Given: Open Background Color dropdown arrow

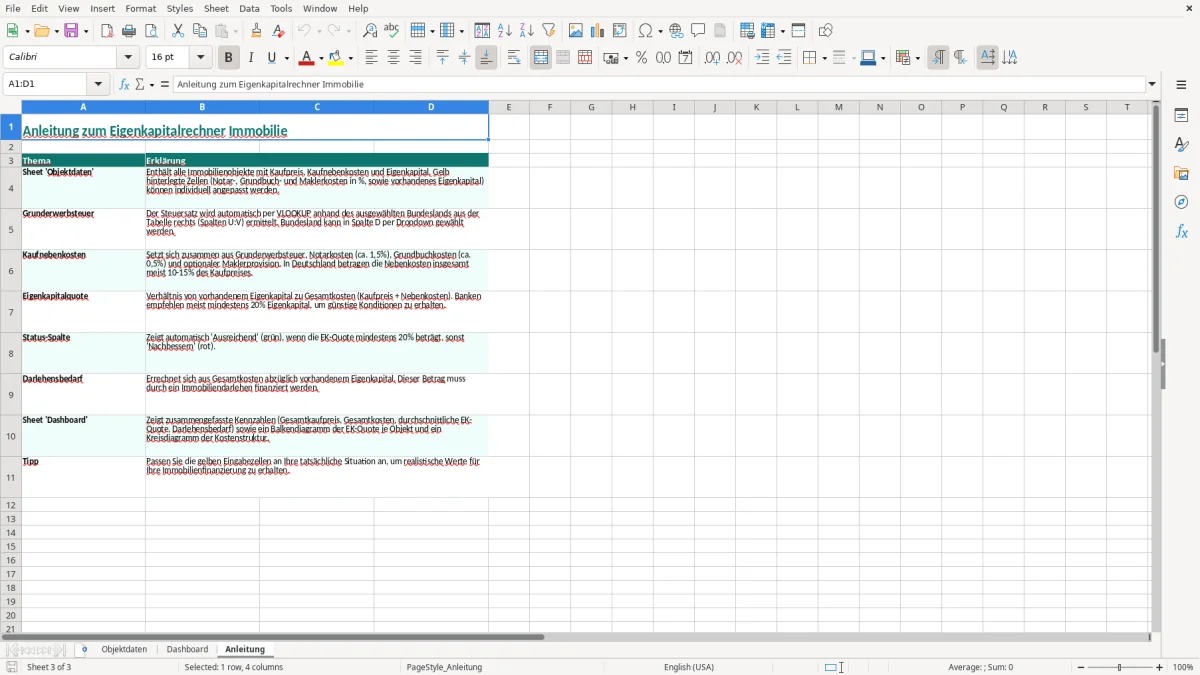Looking at the screenshot, I should pos(351,58).
